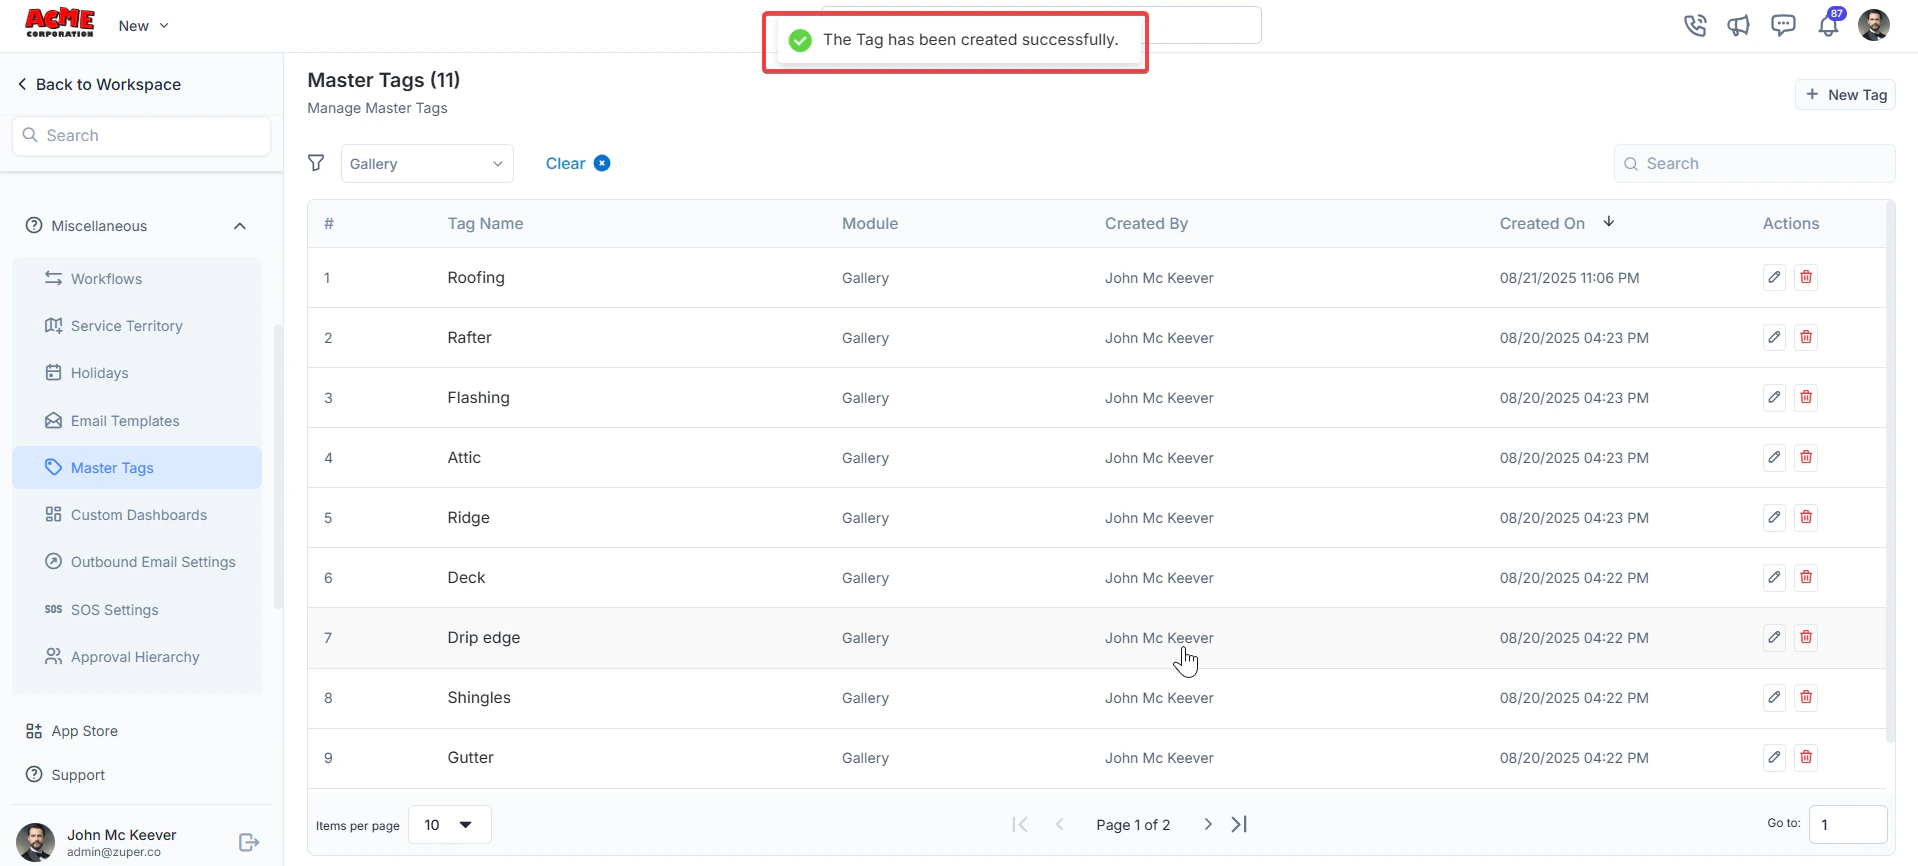Edit the Attic tag
Viewport: 1918px width, 866px height.
point(1774,457)
